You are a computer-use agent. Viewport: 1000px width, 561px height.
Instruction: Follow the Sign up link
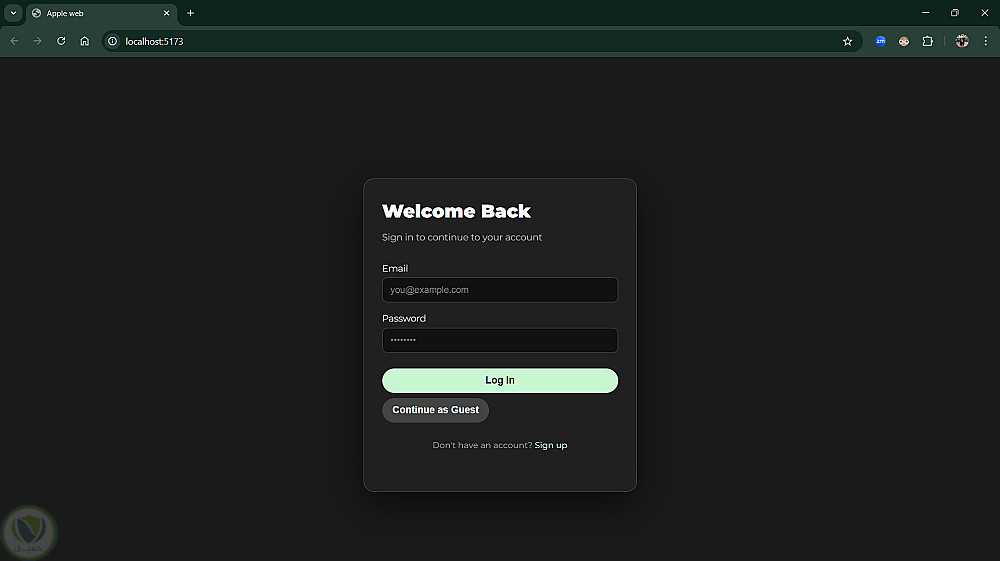pos(550,445)
